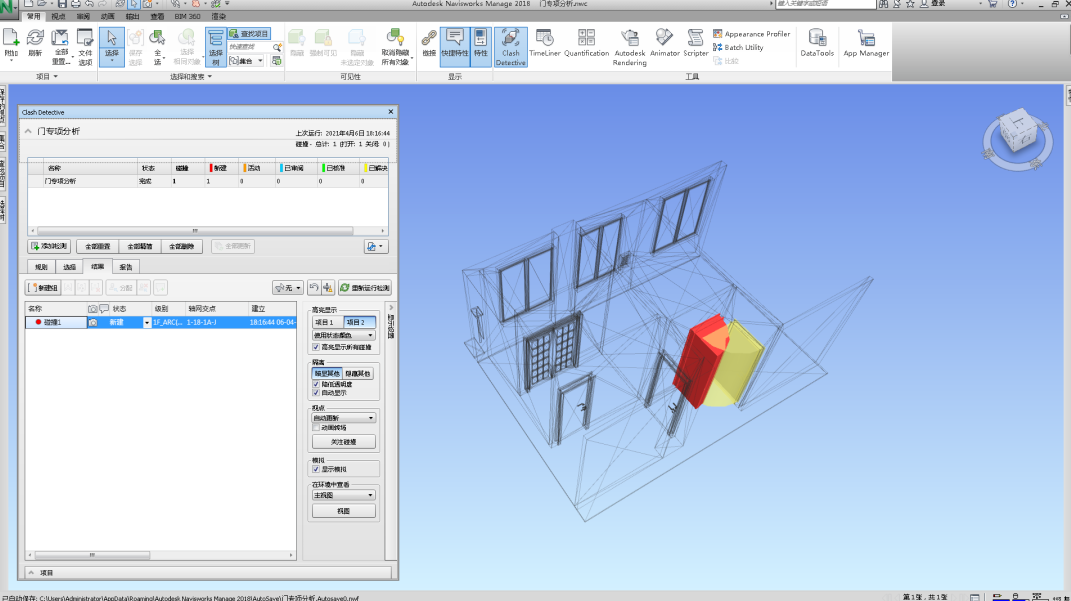The height and width of the screenshot is (601, 1071).
Task: Expand the 项目 panel at bottom of Clash Detective
Action: coord(31,572)
